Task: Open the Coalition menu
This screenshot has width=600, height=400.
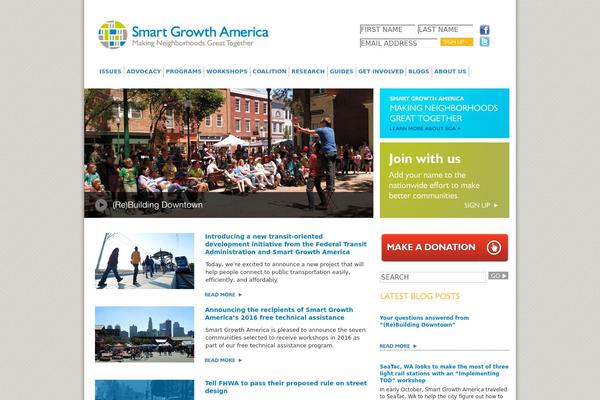Action: point(269,72)
